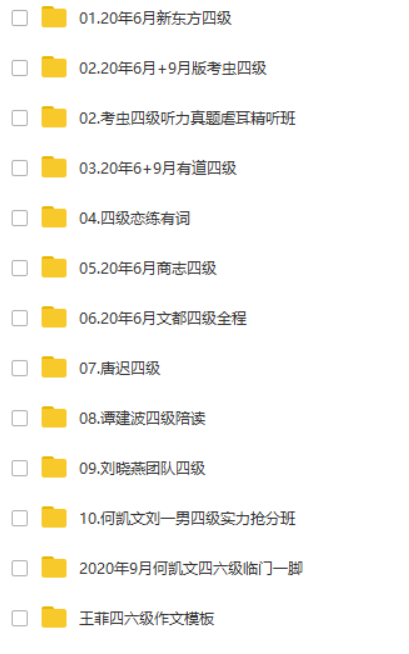The width and height of the screenshot is (409, 654).
Task: Check the box for 02.考虫四级听力真题虐耳精听班
Action: click(x=20, y=118)
